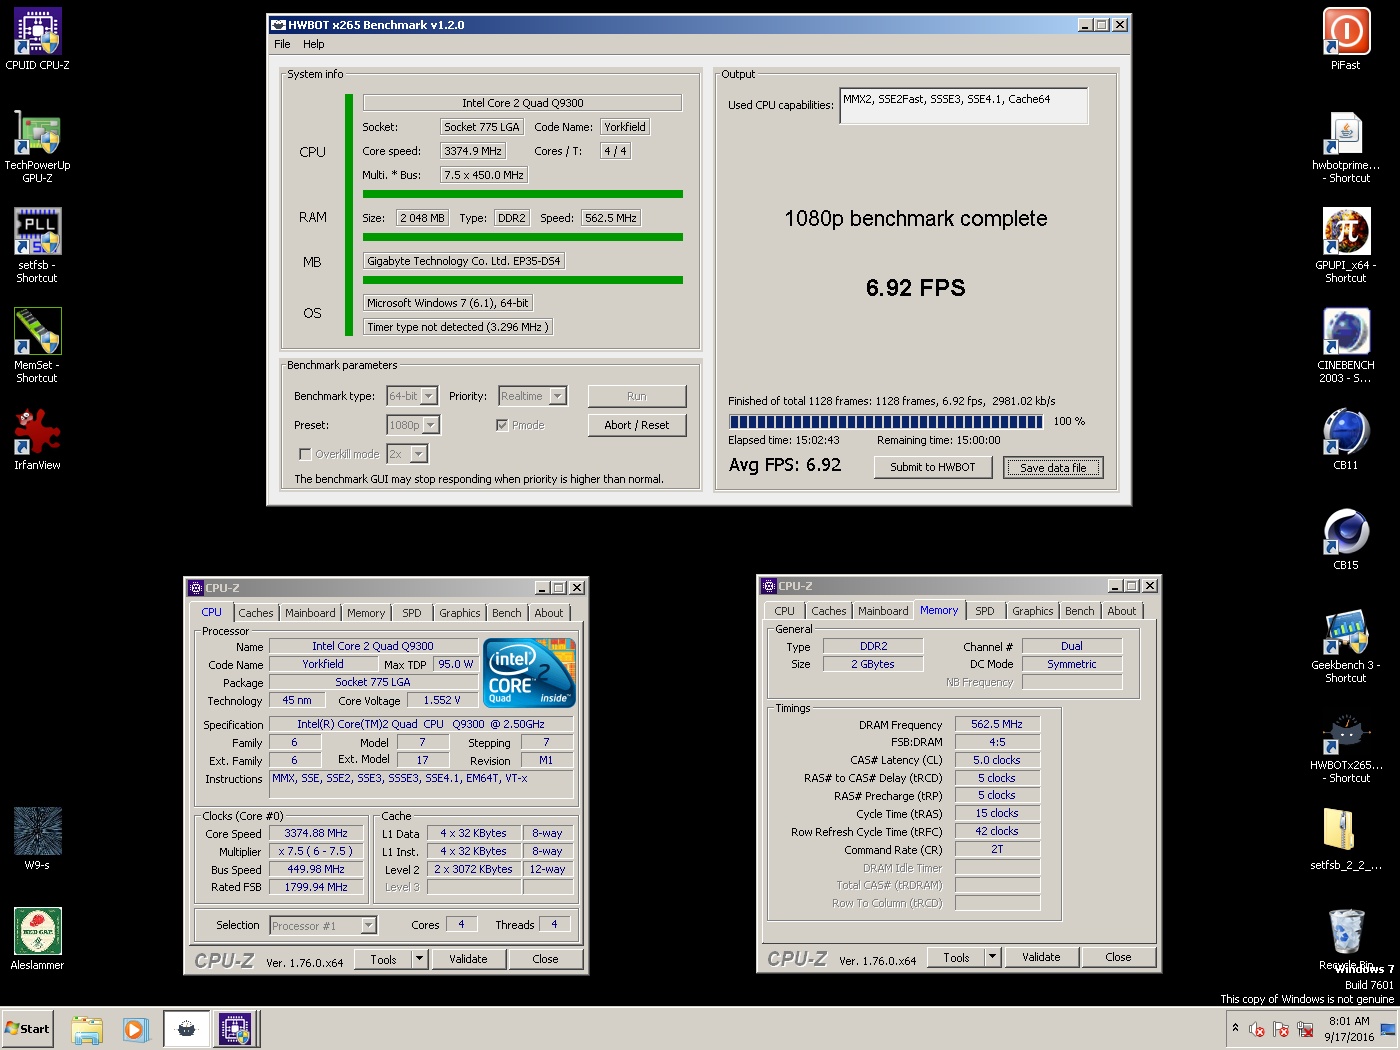Image resolution: width=1400 pixels, height=1050 pixels.
Task: Open the media player taskbar icon
Action: 136,1029
